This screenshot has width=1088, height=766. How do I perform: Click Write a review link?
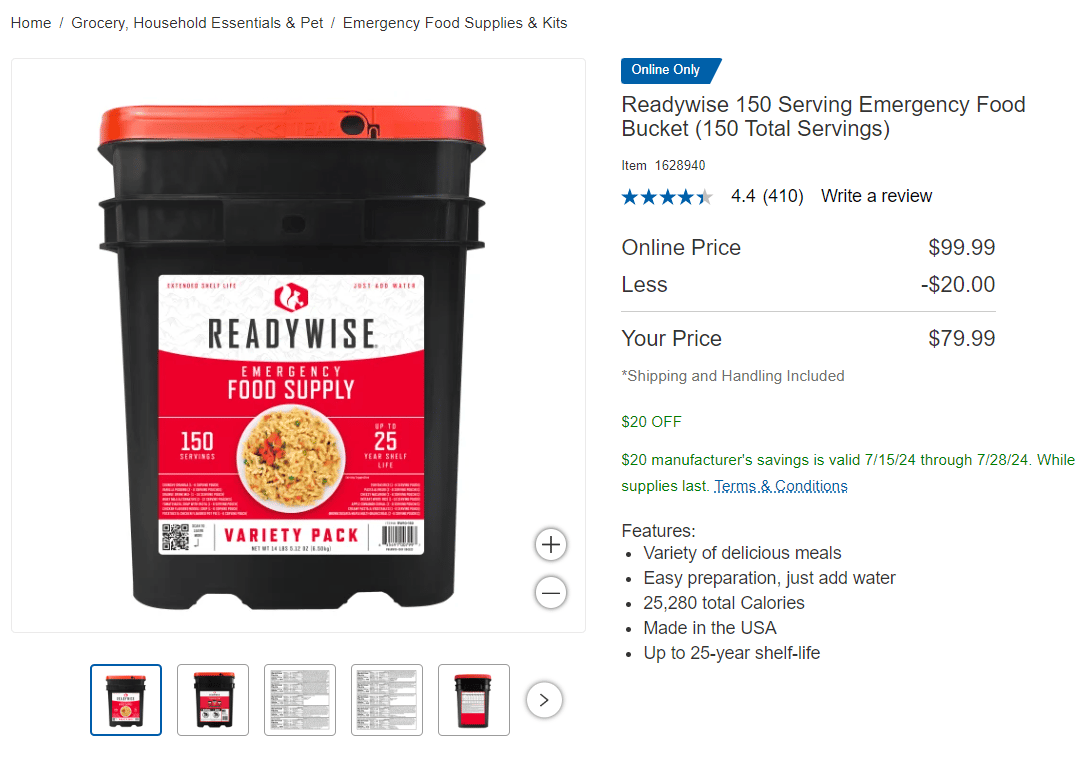tap(876, 196)
